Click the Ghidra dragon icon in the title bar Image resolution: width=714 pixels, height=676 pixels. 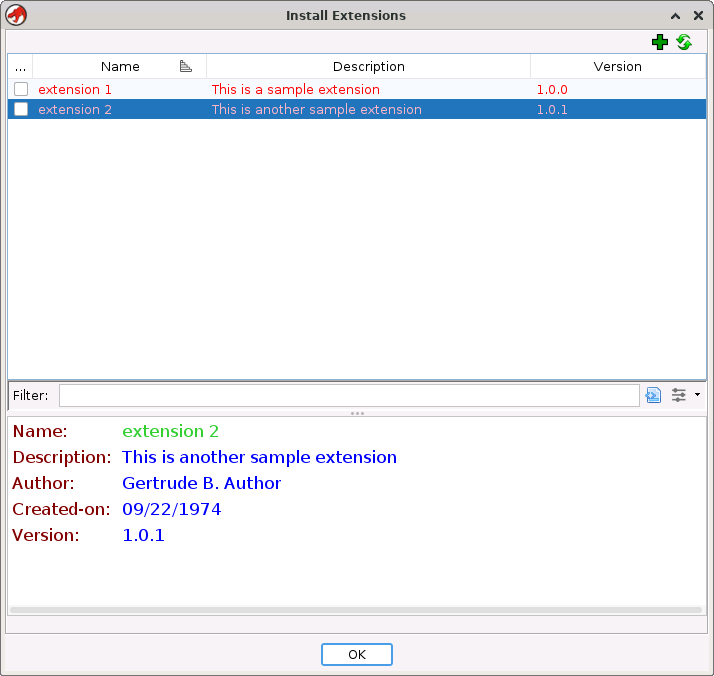(x=16, y=16)
